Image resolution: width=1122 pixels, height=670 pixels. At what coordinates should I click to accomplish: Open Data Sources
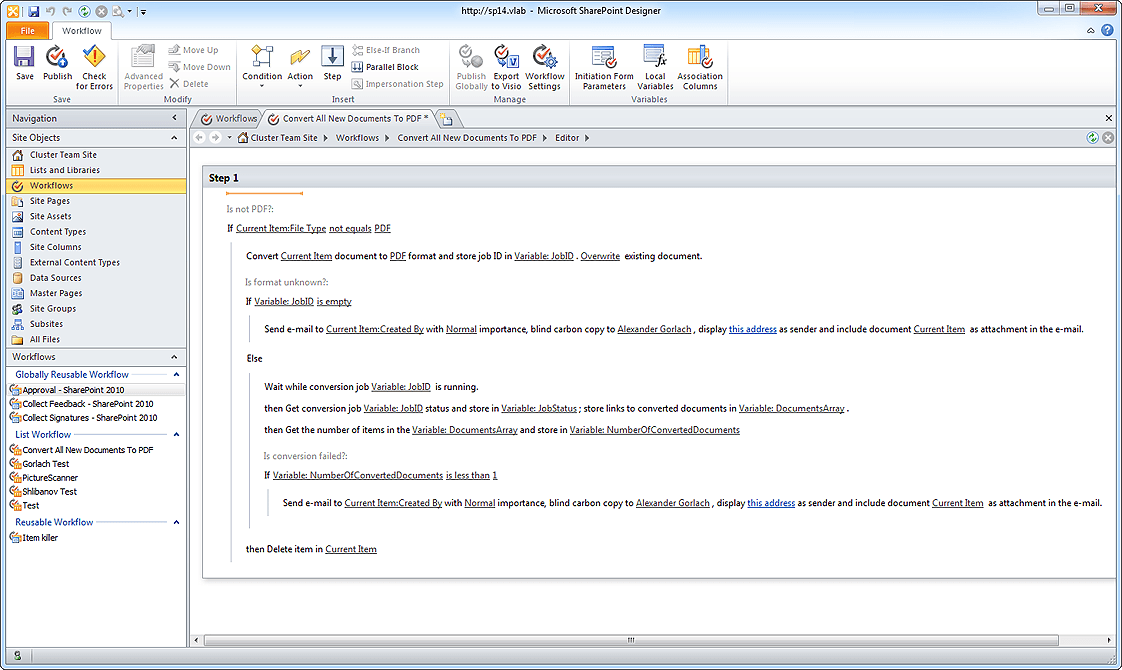(96, 278)
